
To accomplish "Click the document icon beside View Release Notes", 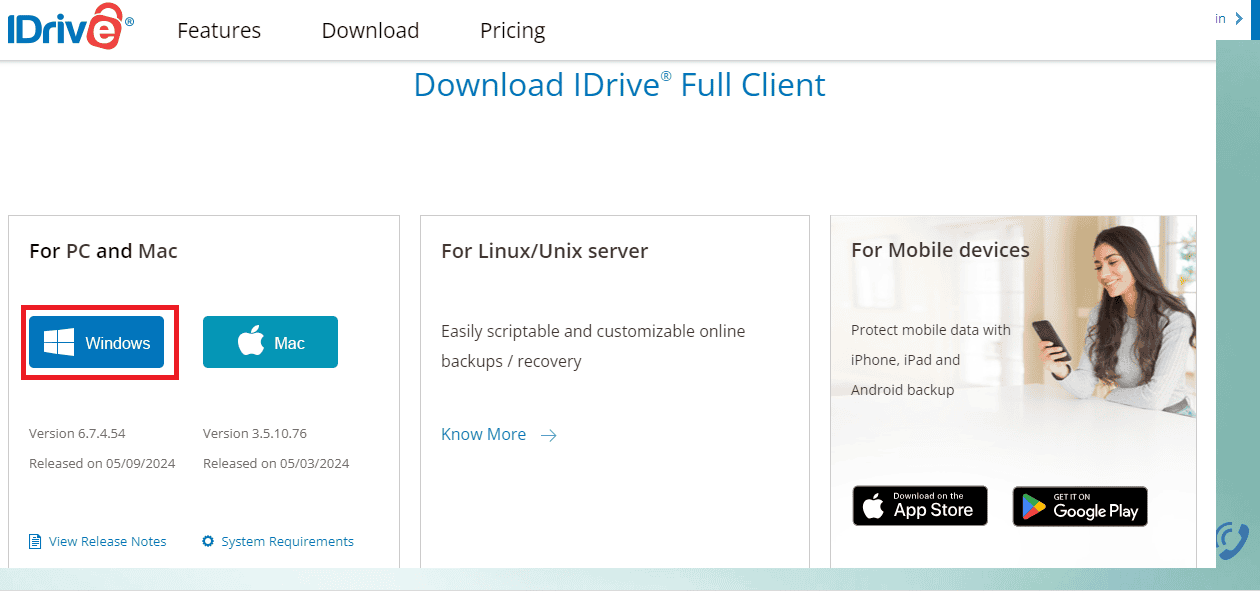I will 36,541.
